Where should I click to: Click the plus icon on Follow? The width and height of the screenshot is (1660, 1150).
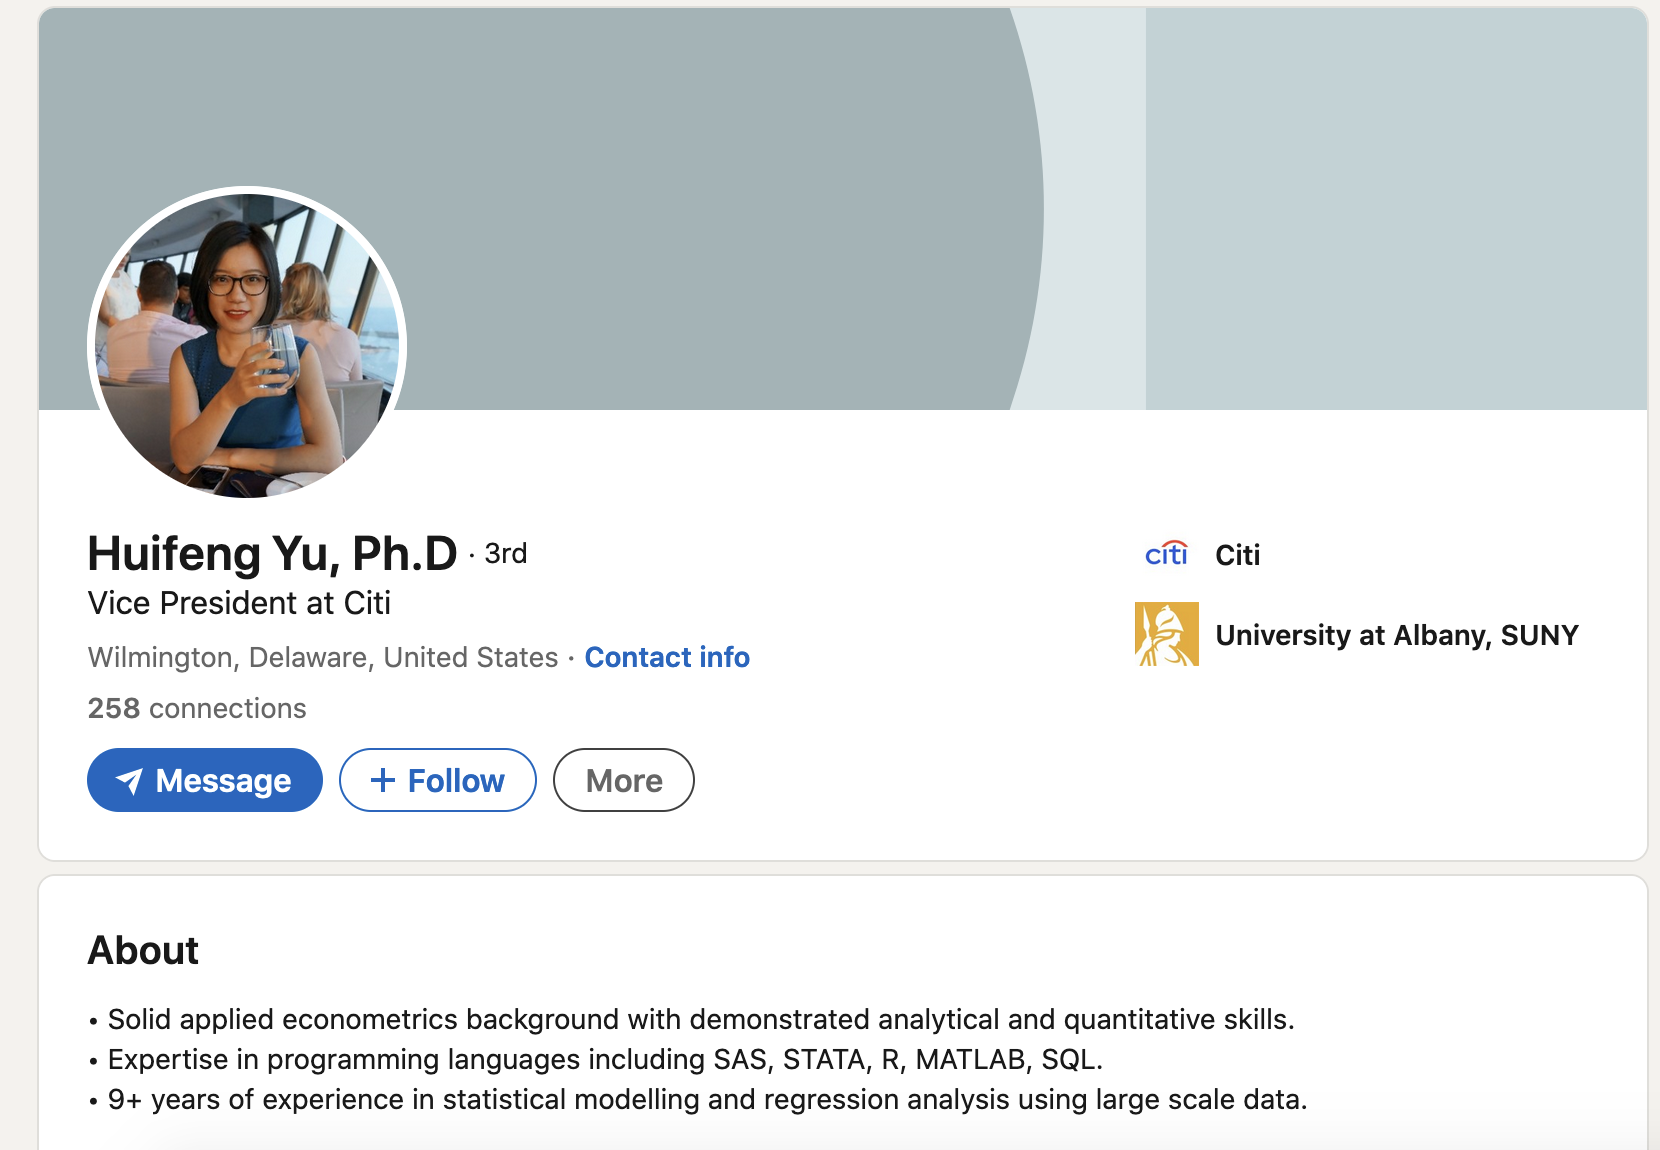pyautogui.click(x=383, y=780)
